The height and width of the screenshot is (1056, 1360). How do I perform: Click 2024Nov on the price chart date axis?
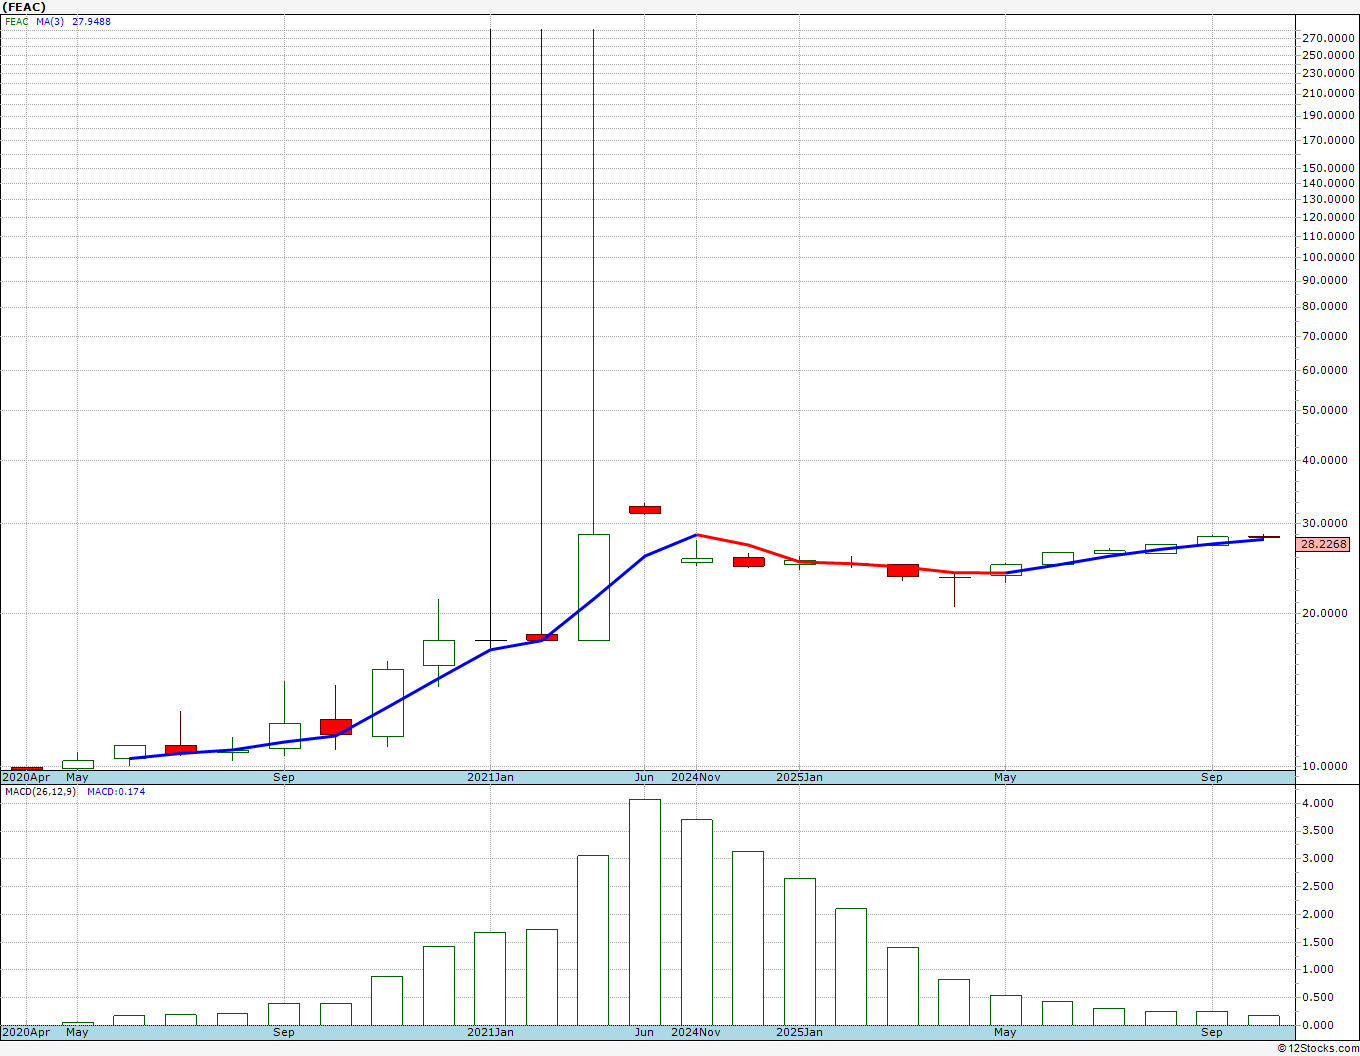(x=696, y=777)
